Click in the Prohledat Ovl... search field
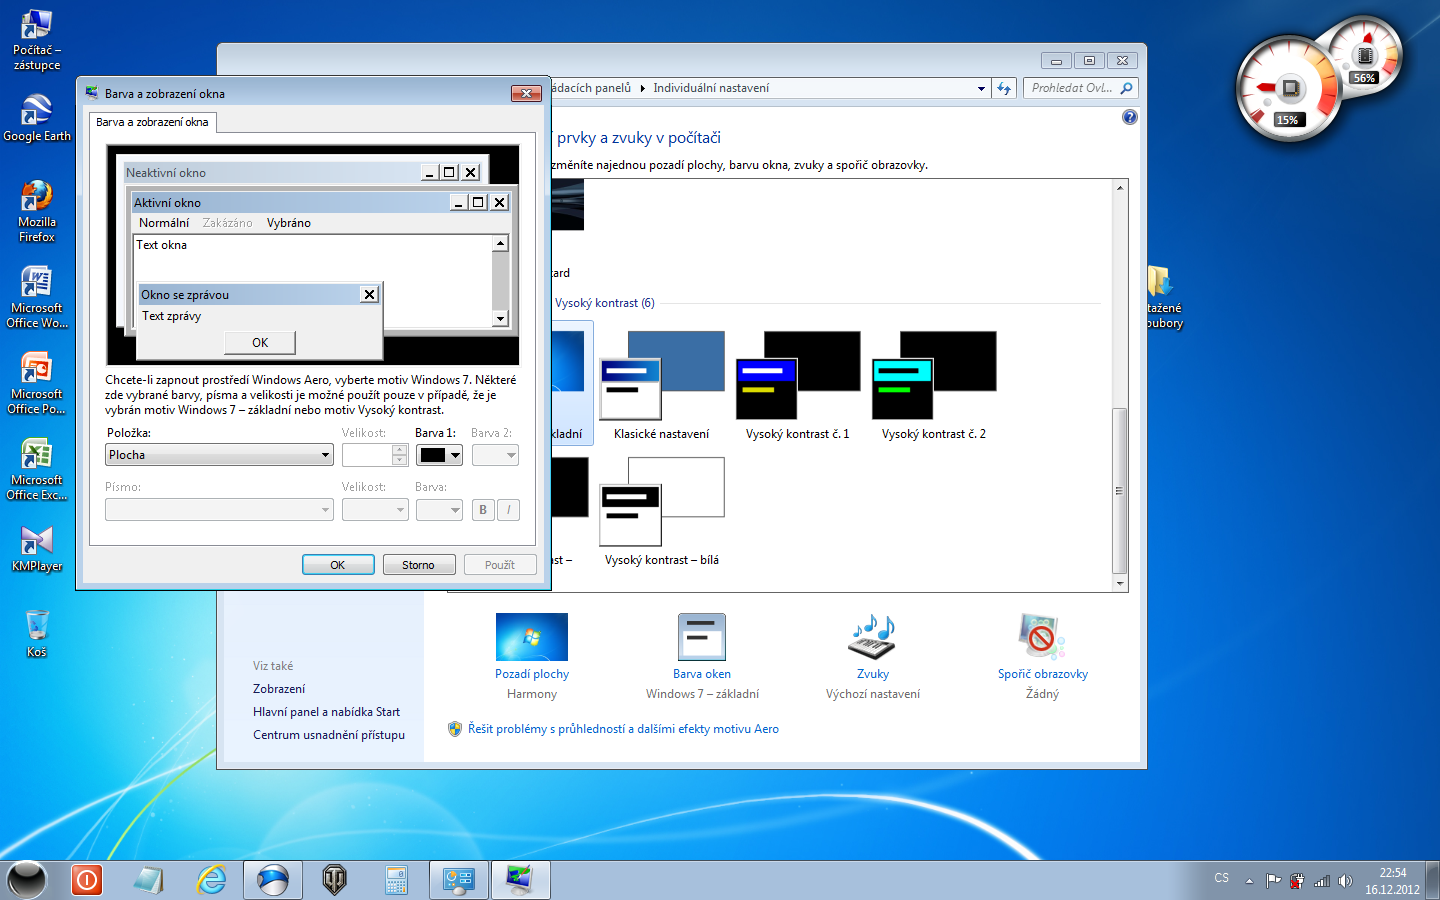1440x900 pixels. 1070,88
